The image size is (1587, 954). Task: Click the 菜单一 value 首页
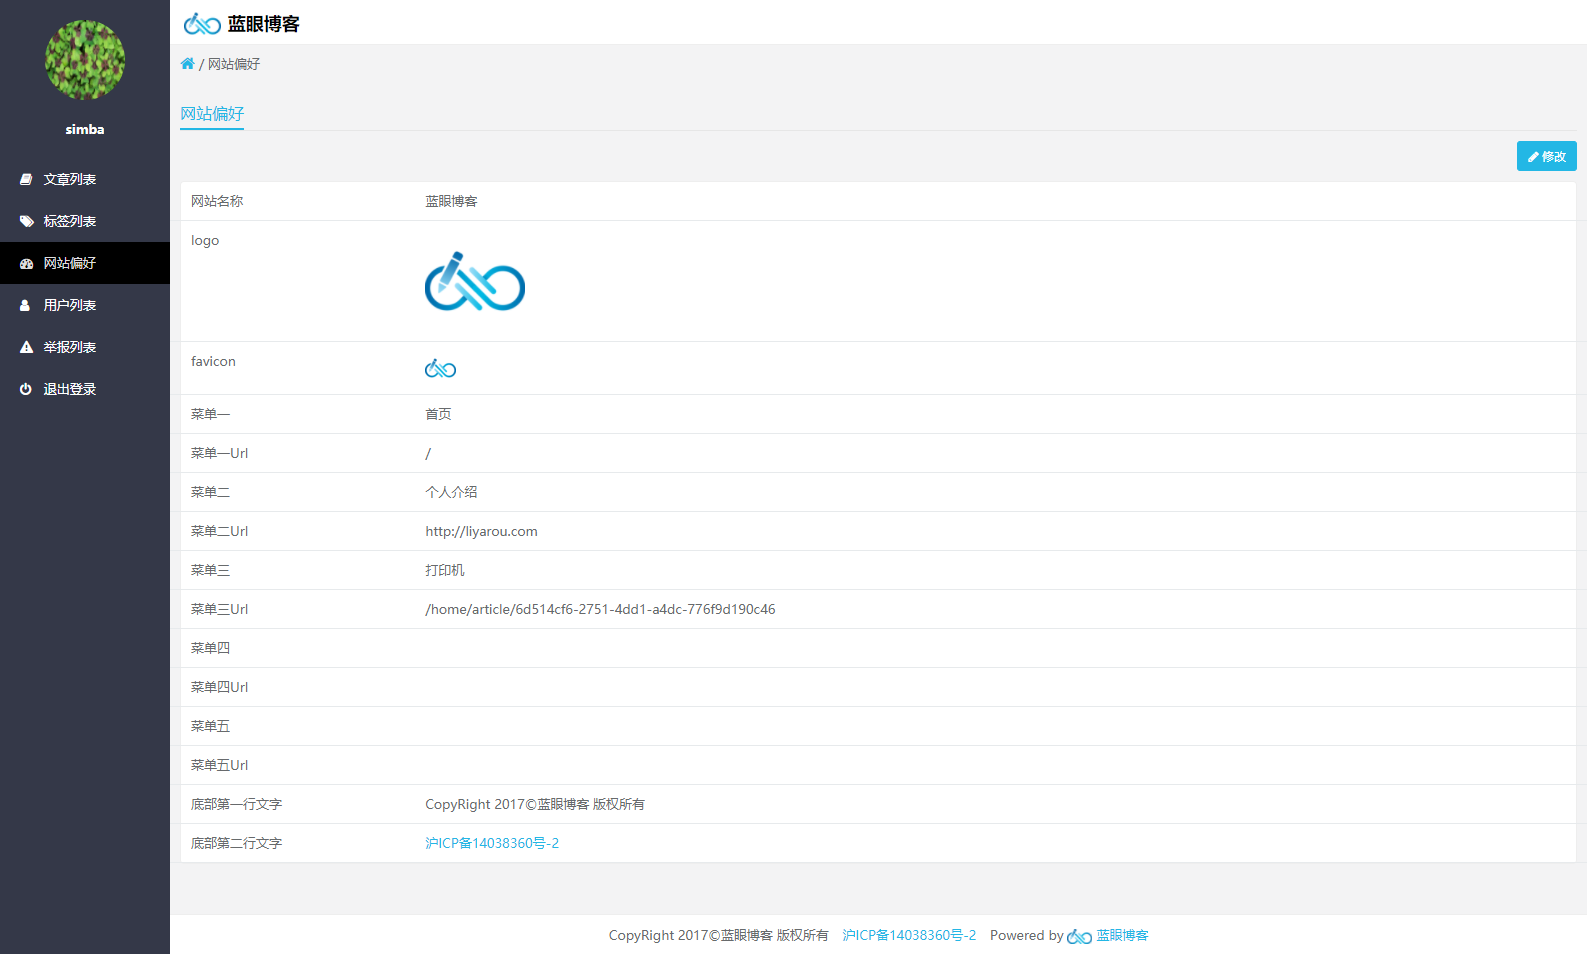click(x=438, y=414)
